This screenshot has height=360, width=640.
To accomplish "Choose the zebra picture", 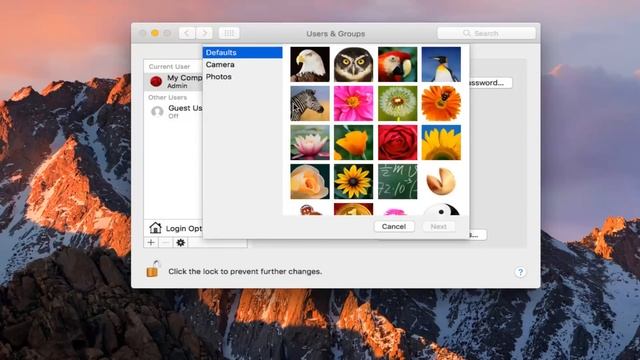I will [310, 103].
